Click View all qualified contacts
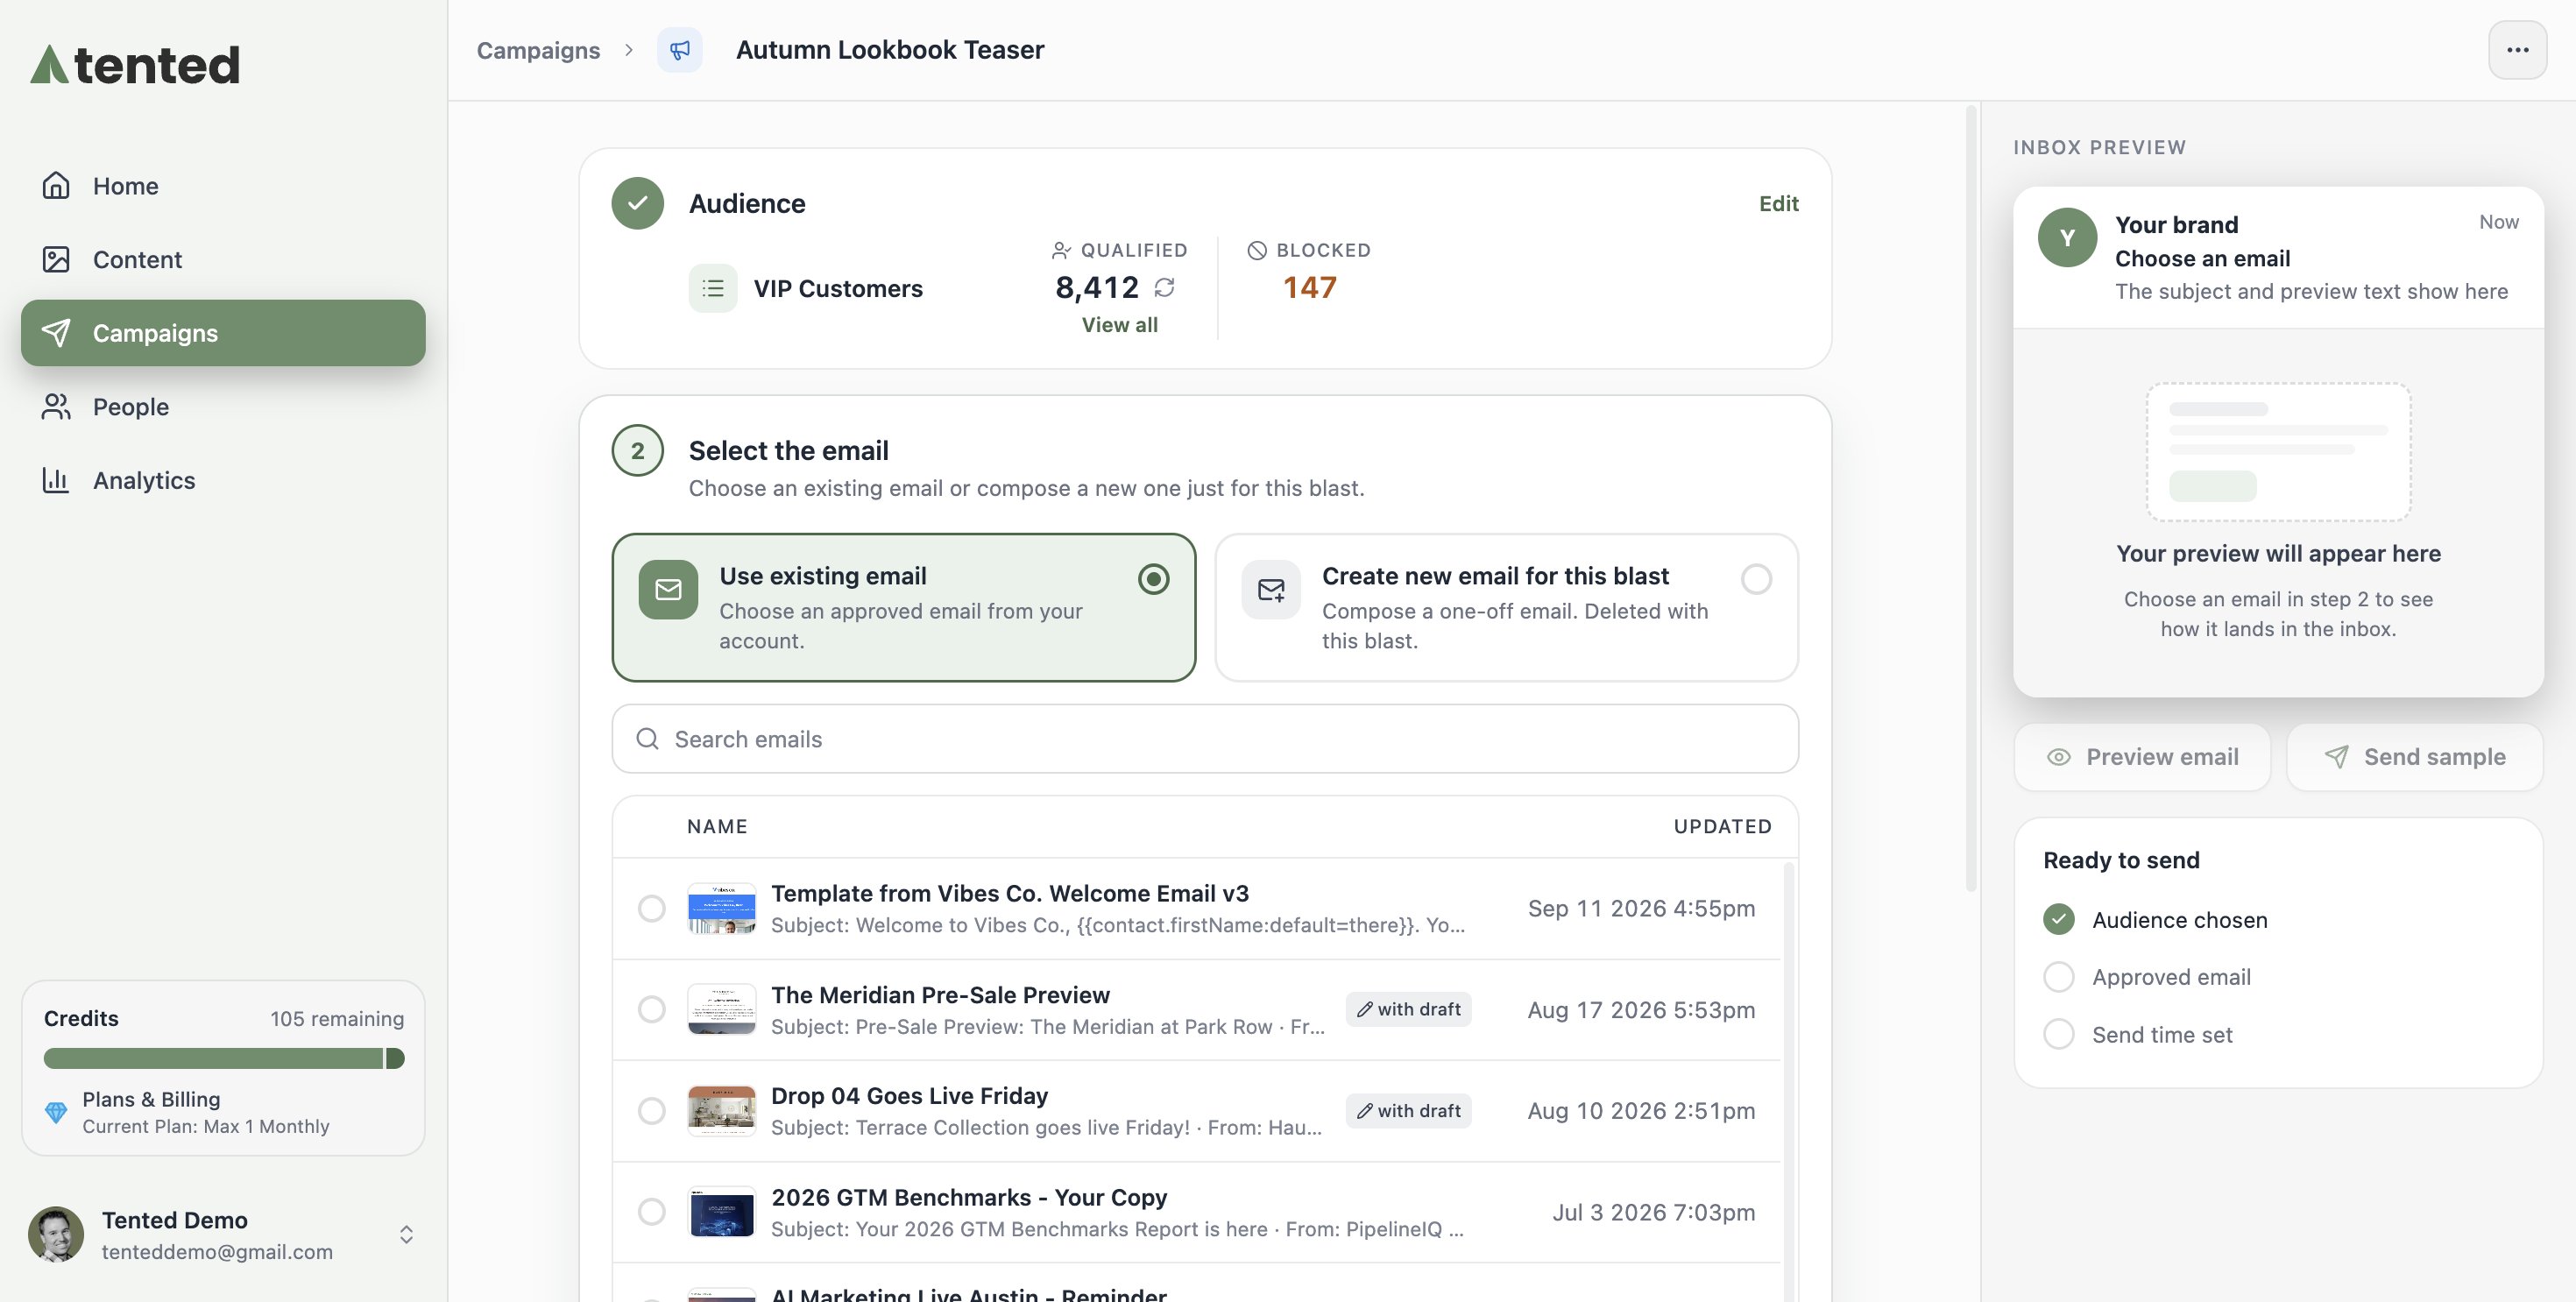2576x1302 pixels. click(x=1119, y=325)
